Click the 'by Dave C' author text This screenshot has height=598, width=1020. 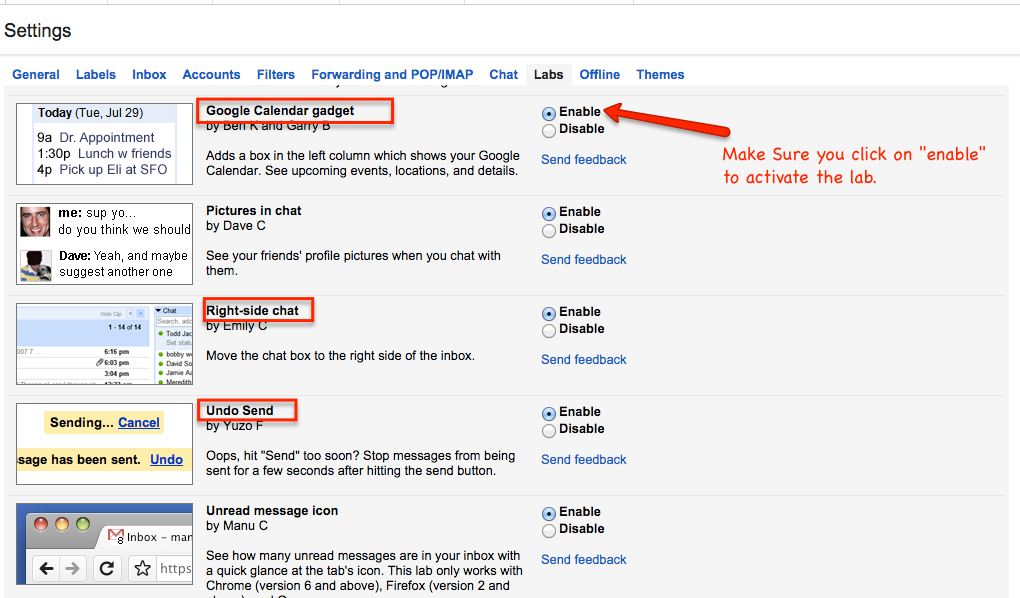tap(235, 226)
